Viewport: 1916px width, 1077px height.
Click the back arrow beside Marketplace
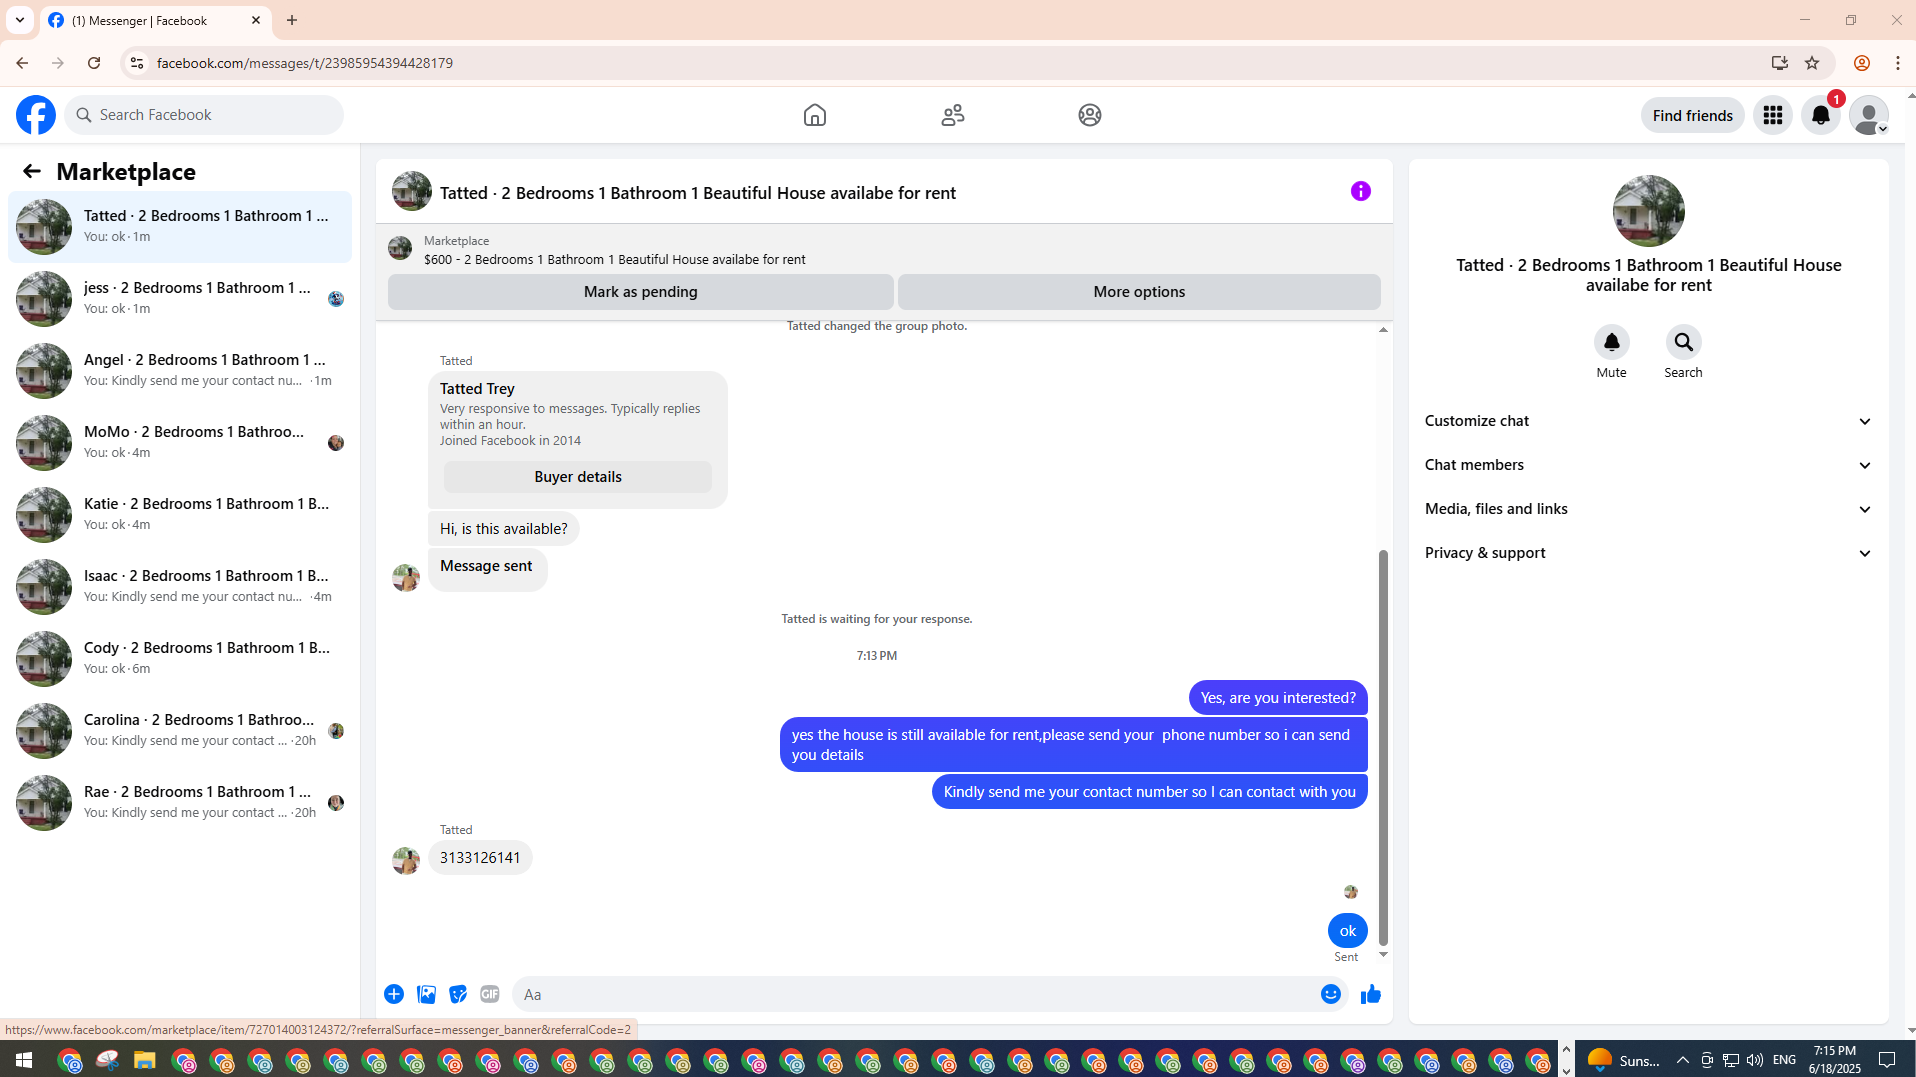tap(32, 171)
